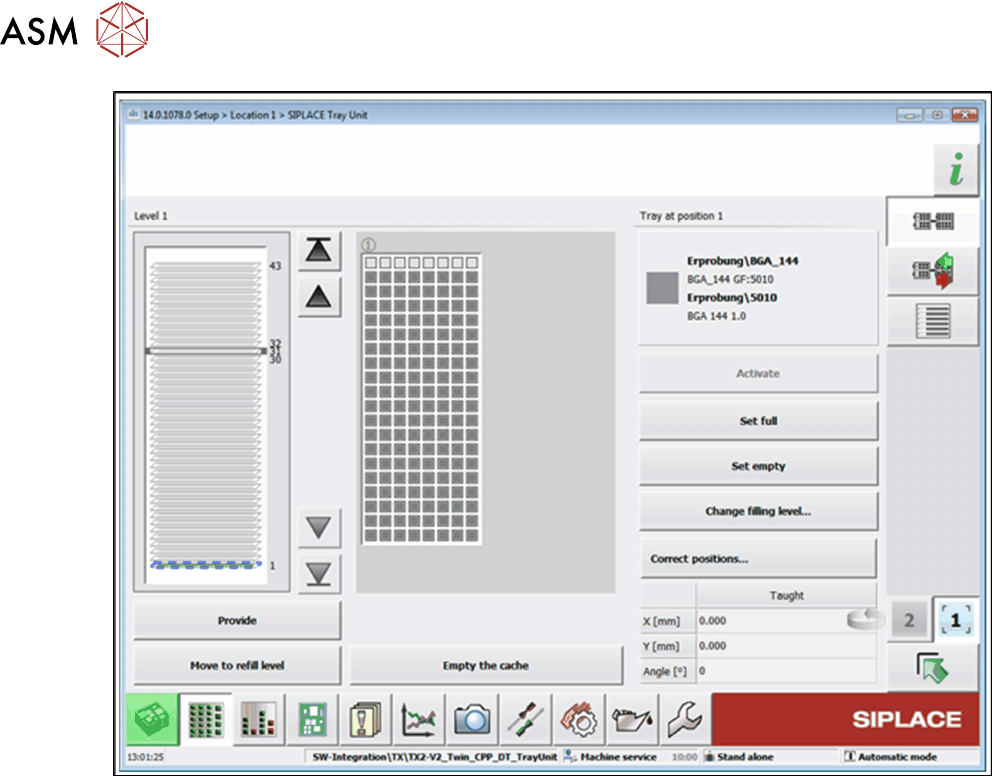Open the green grid setup icon

point(206,719)
